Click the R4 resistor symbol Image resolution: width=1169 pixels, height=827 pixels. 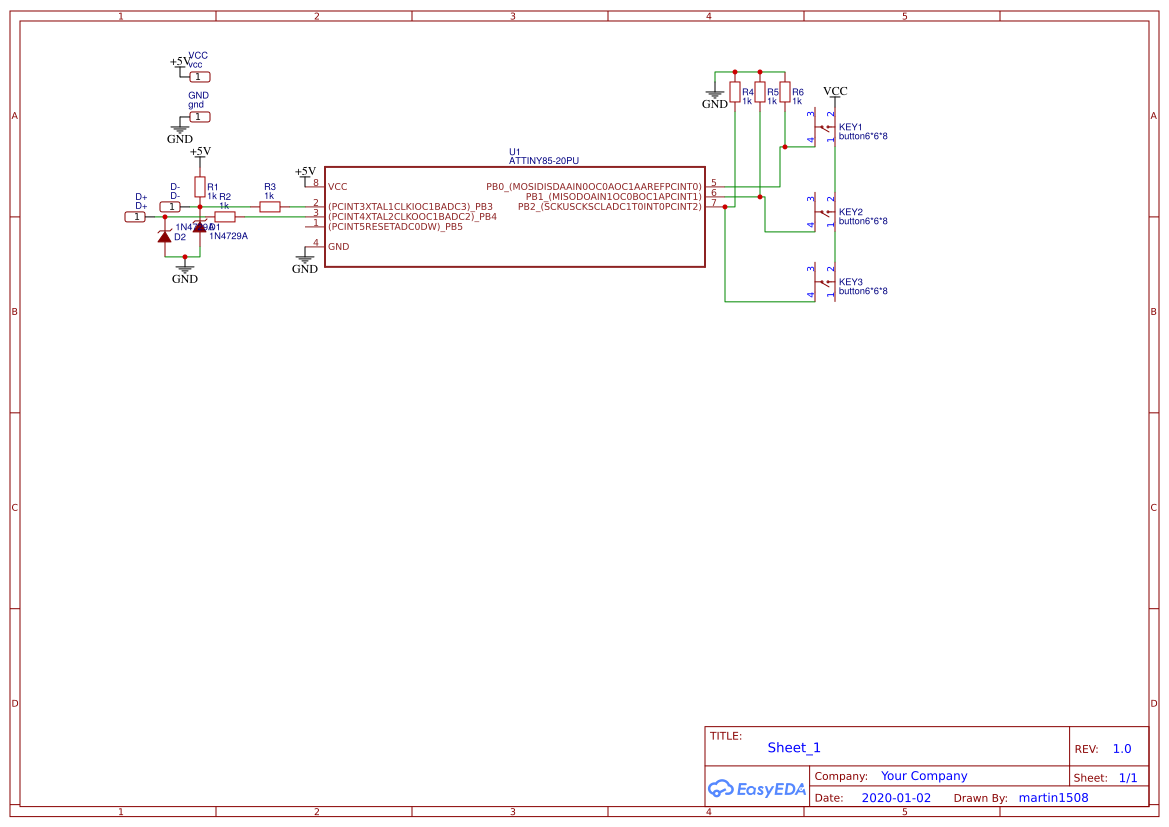click(x=735, y=93)
